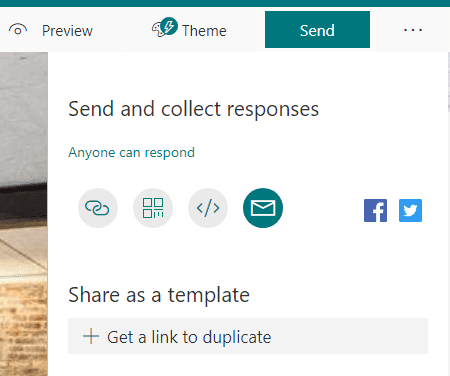Click the Share as a template heading
Screen dimensions: 450x376
(159, 295)
